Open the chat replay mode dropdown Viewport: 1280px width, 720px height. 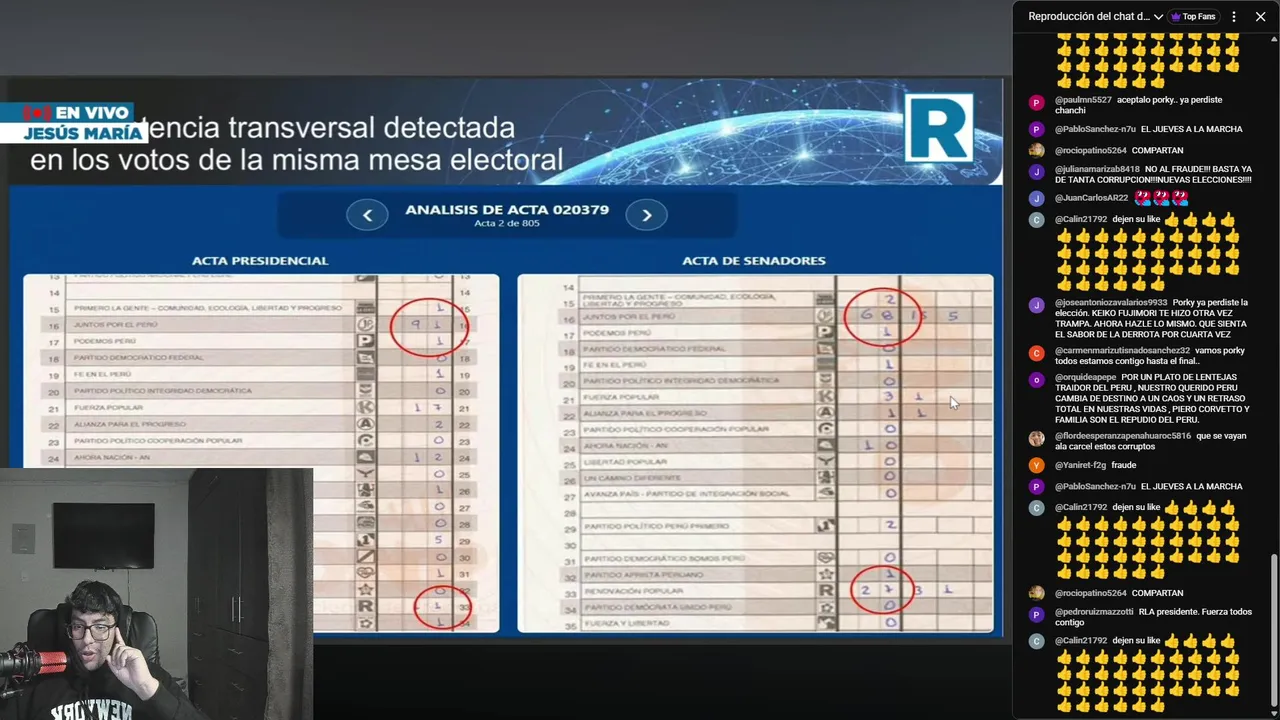[1095, 16]
